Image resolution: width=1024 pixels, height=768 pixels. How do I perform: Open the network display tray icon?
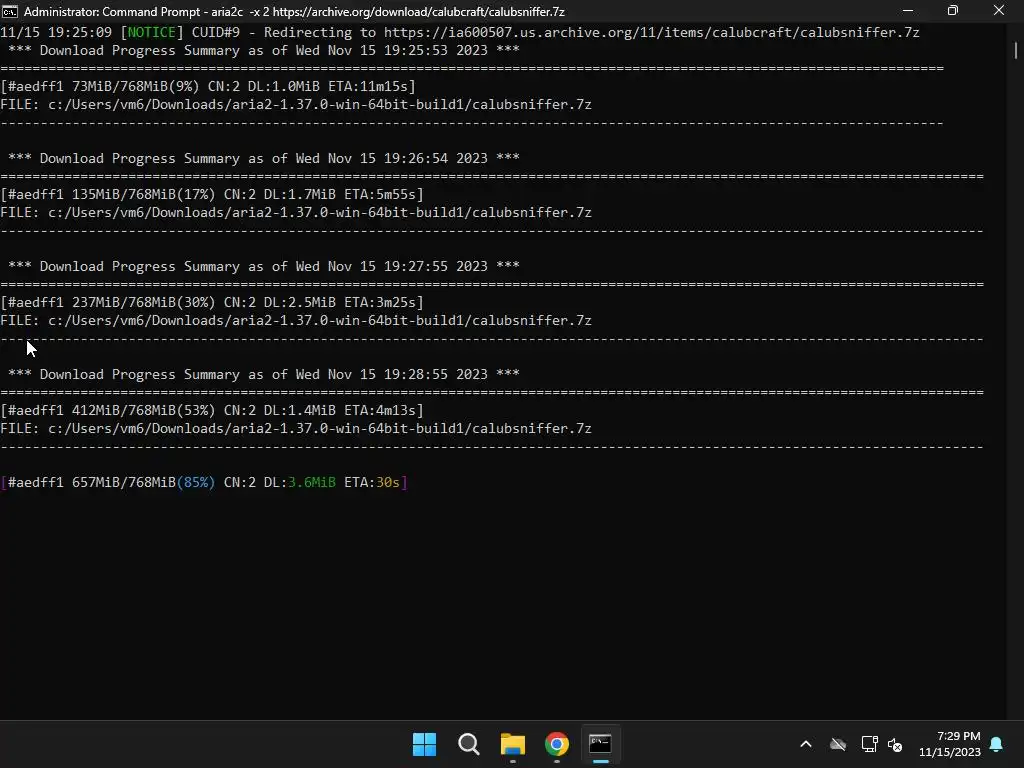click(869, 744)
